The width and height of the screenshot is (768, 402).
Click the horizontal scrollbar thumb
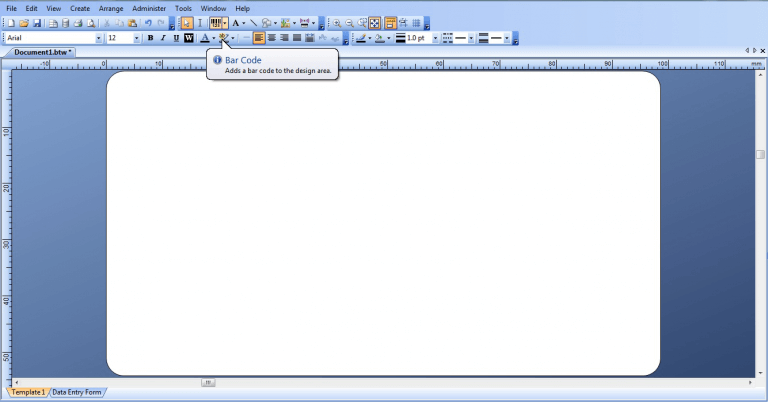click(208, 382)
